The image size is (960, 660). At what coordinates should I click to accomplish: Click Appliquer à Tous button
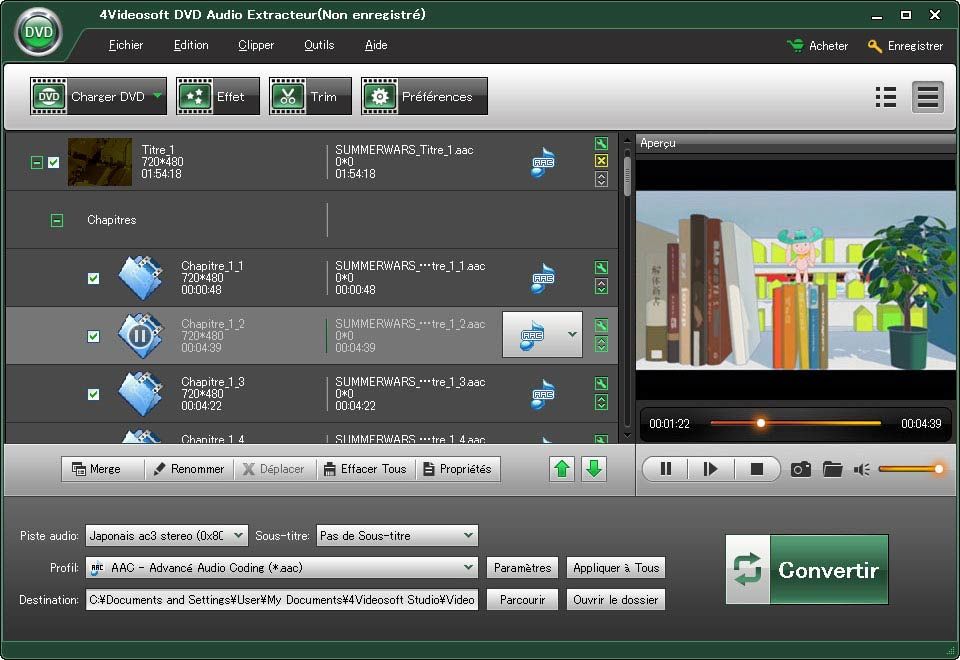tap(616, 568)
